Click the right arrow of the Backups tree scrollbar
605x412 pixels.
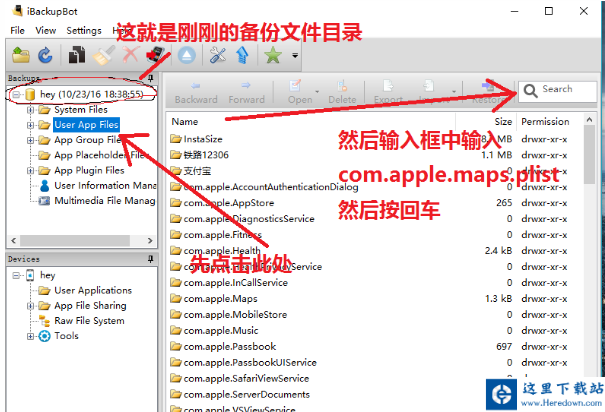click(150, 241)
